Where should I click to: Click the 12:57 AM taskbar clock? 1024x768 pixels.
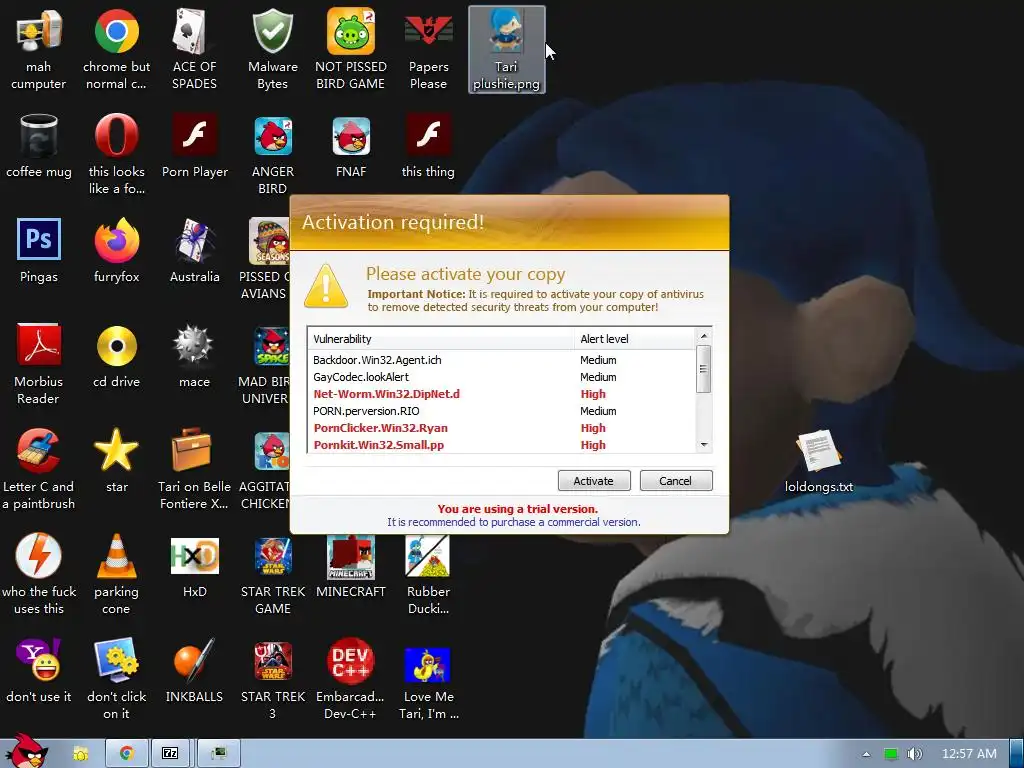coord(969,754)
